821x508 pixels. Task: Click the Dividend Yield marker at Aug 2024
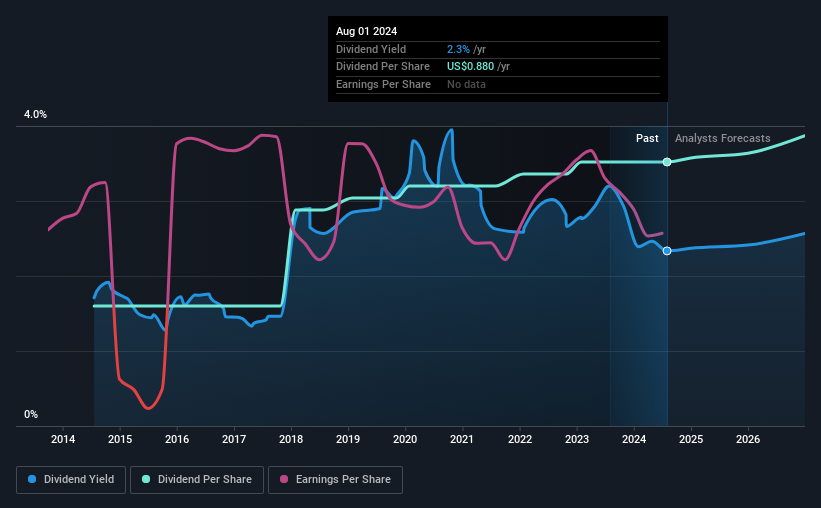tap(667, 251)
